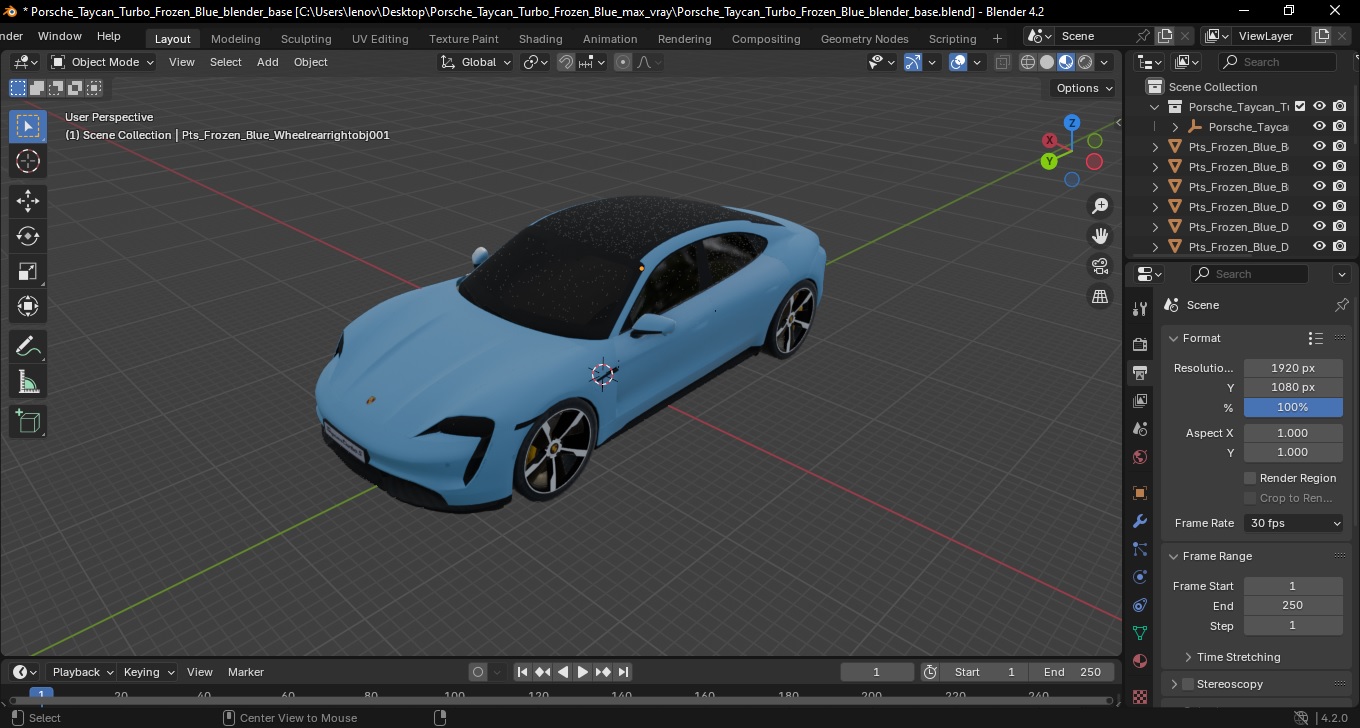Toggle proportional editing in the header
The image size is (1360, 728).
623,62
